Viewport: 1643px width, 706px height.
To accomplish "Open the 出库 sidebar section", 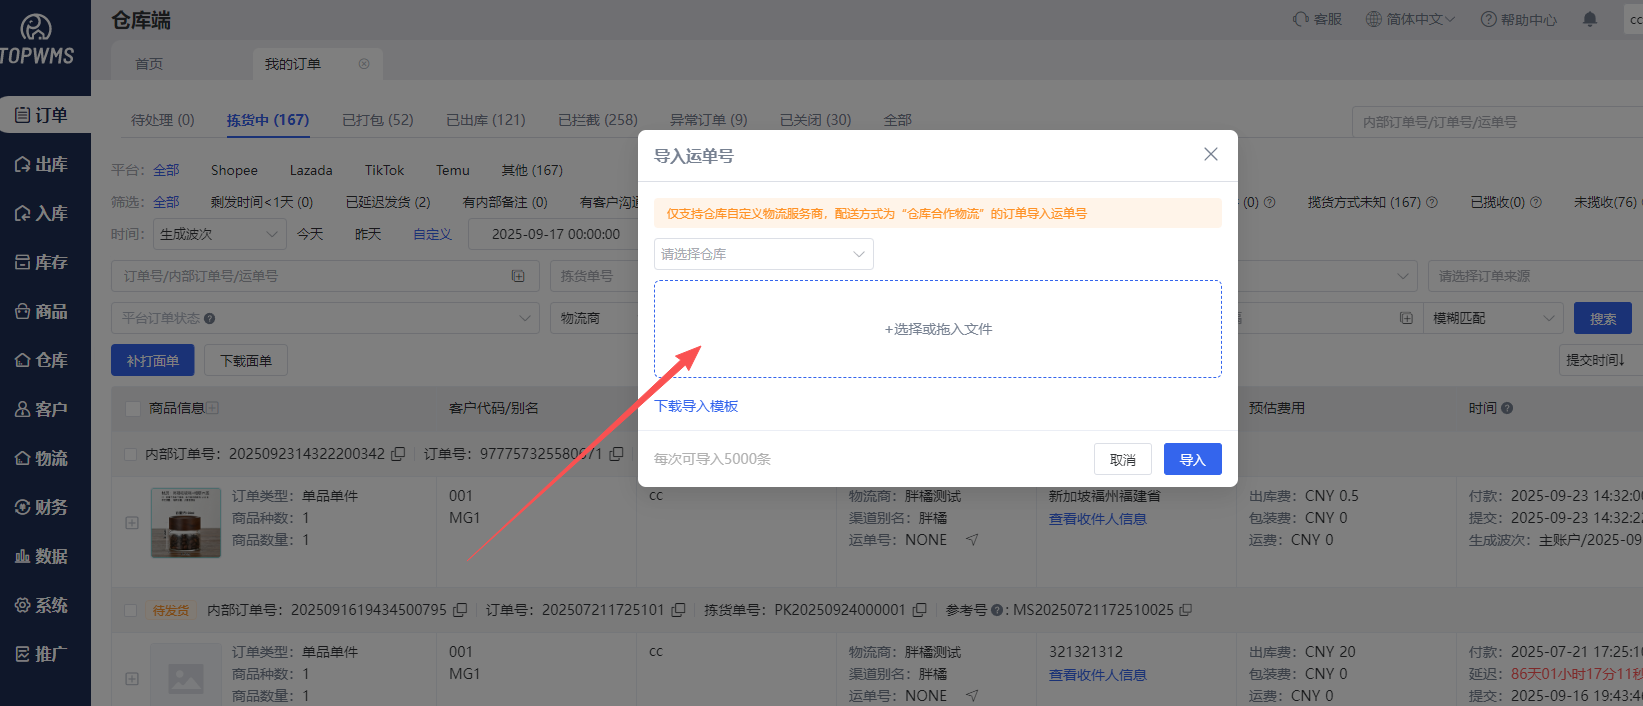I will point(42,164).
